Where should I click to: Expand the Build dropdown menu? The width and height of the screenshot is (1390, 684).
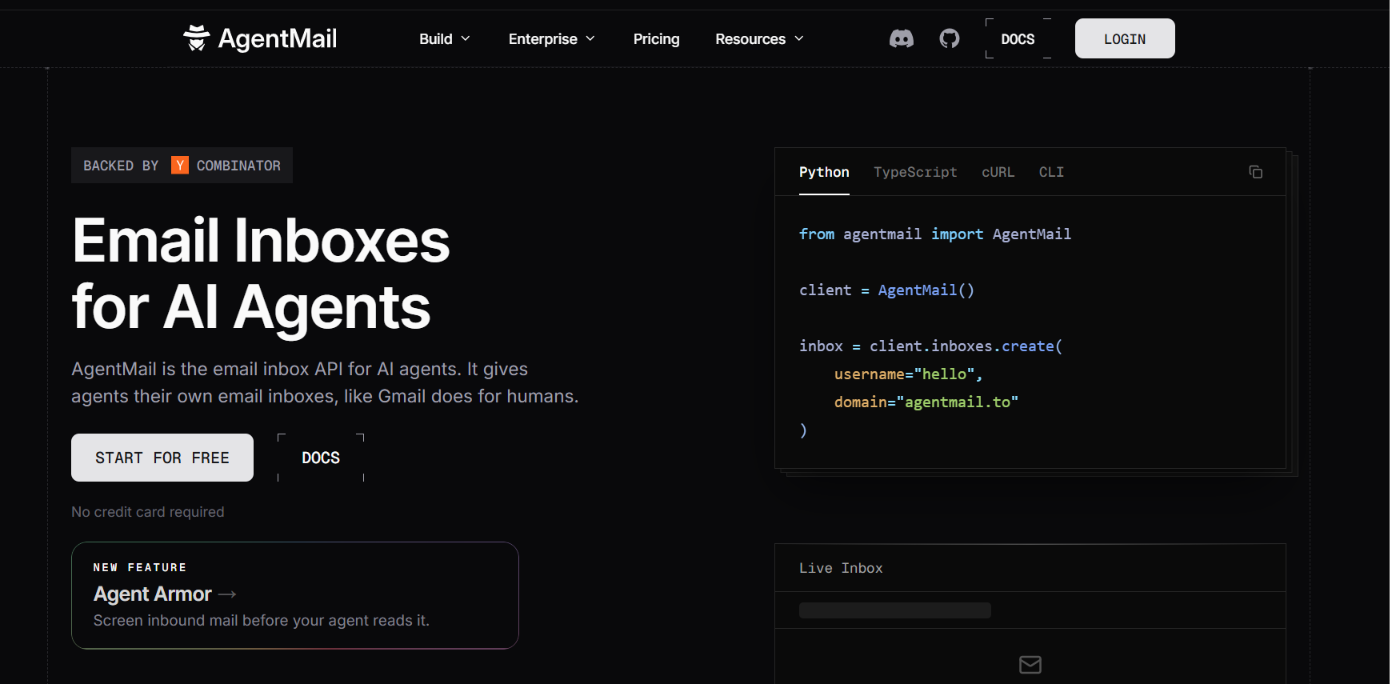pos(444,39)
